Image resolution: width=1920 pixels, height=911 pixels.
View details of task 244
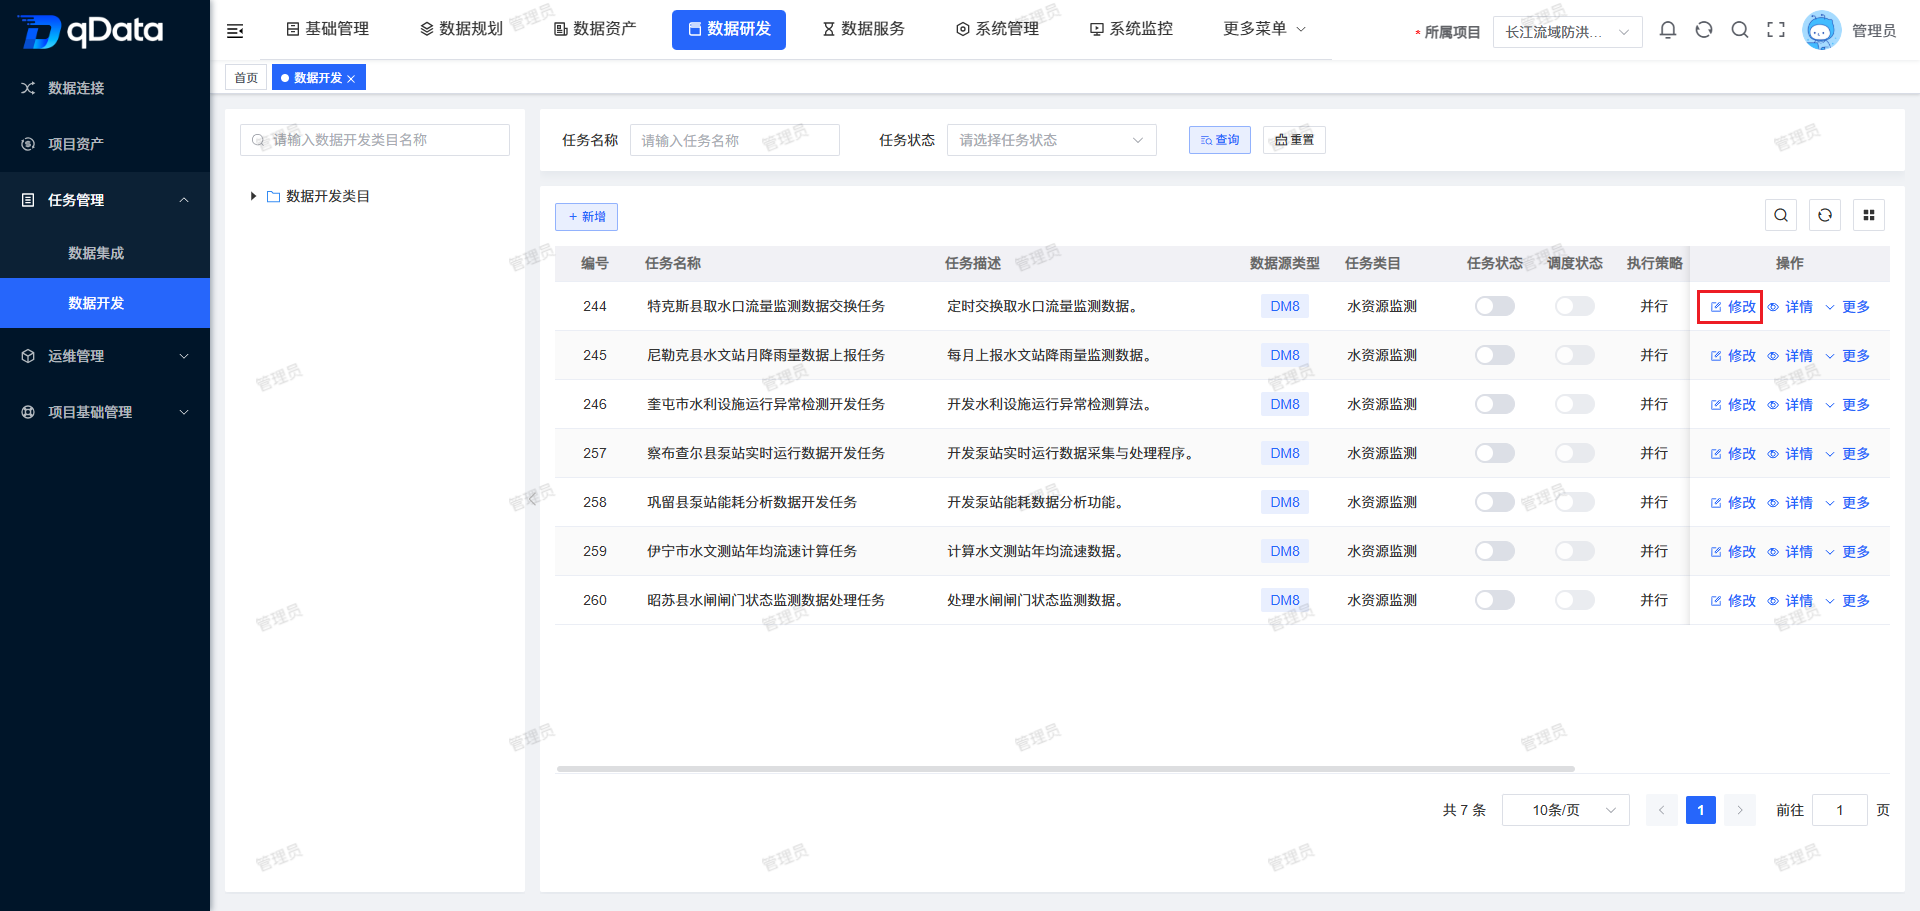tap(1790, 307)
